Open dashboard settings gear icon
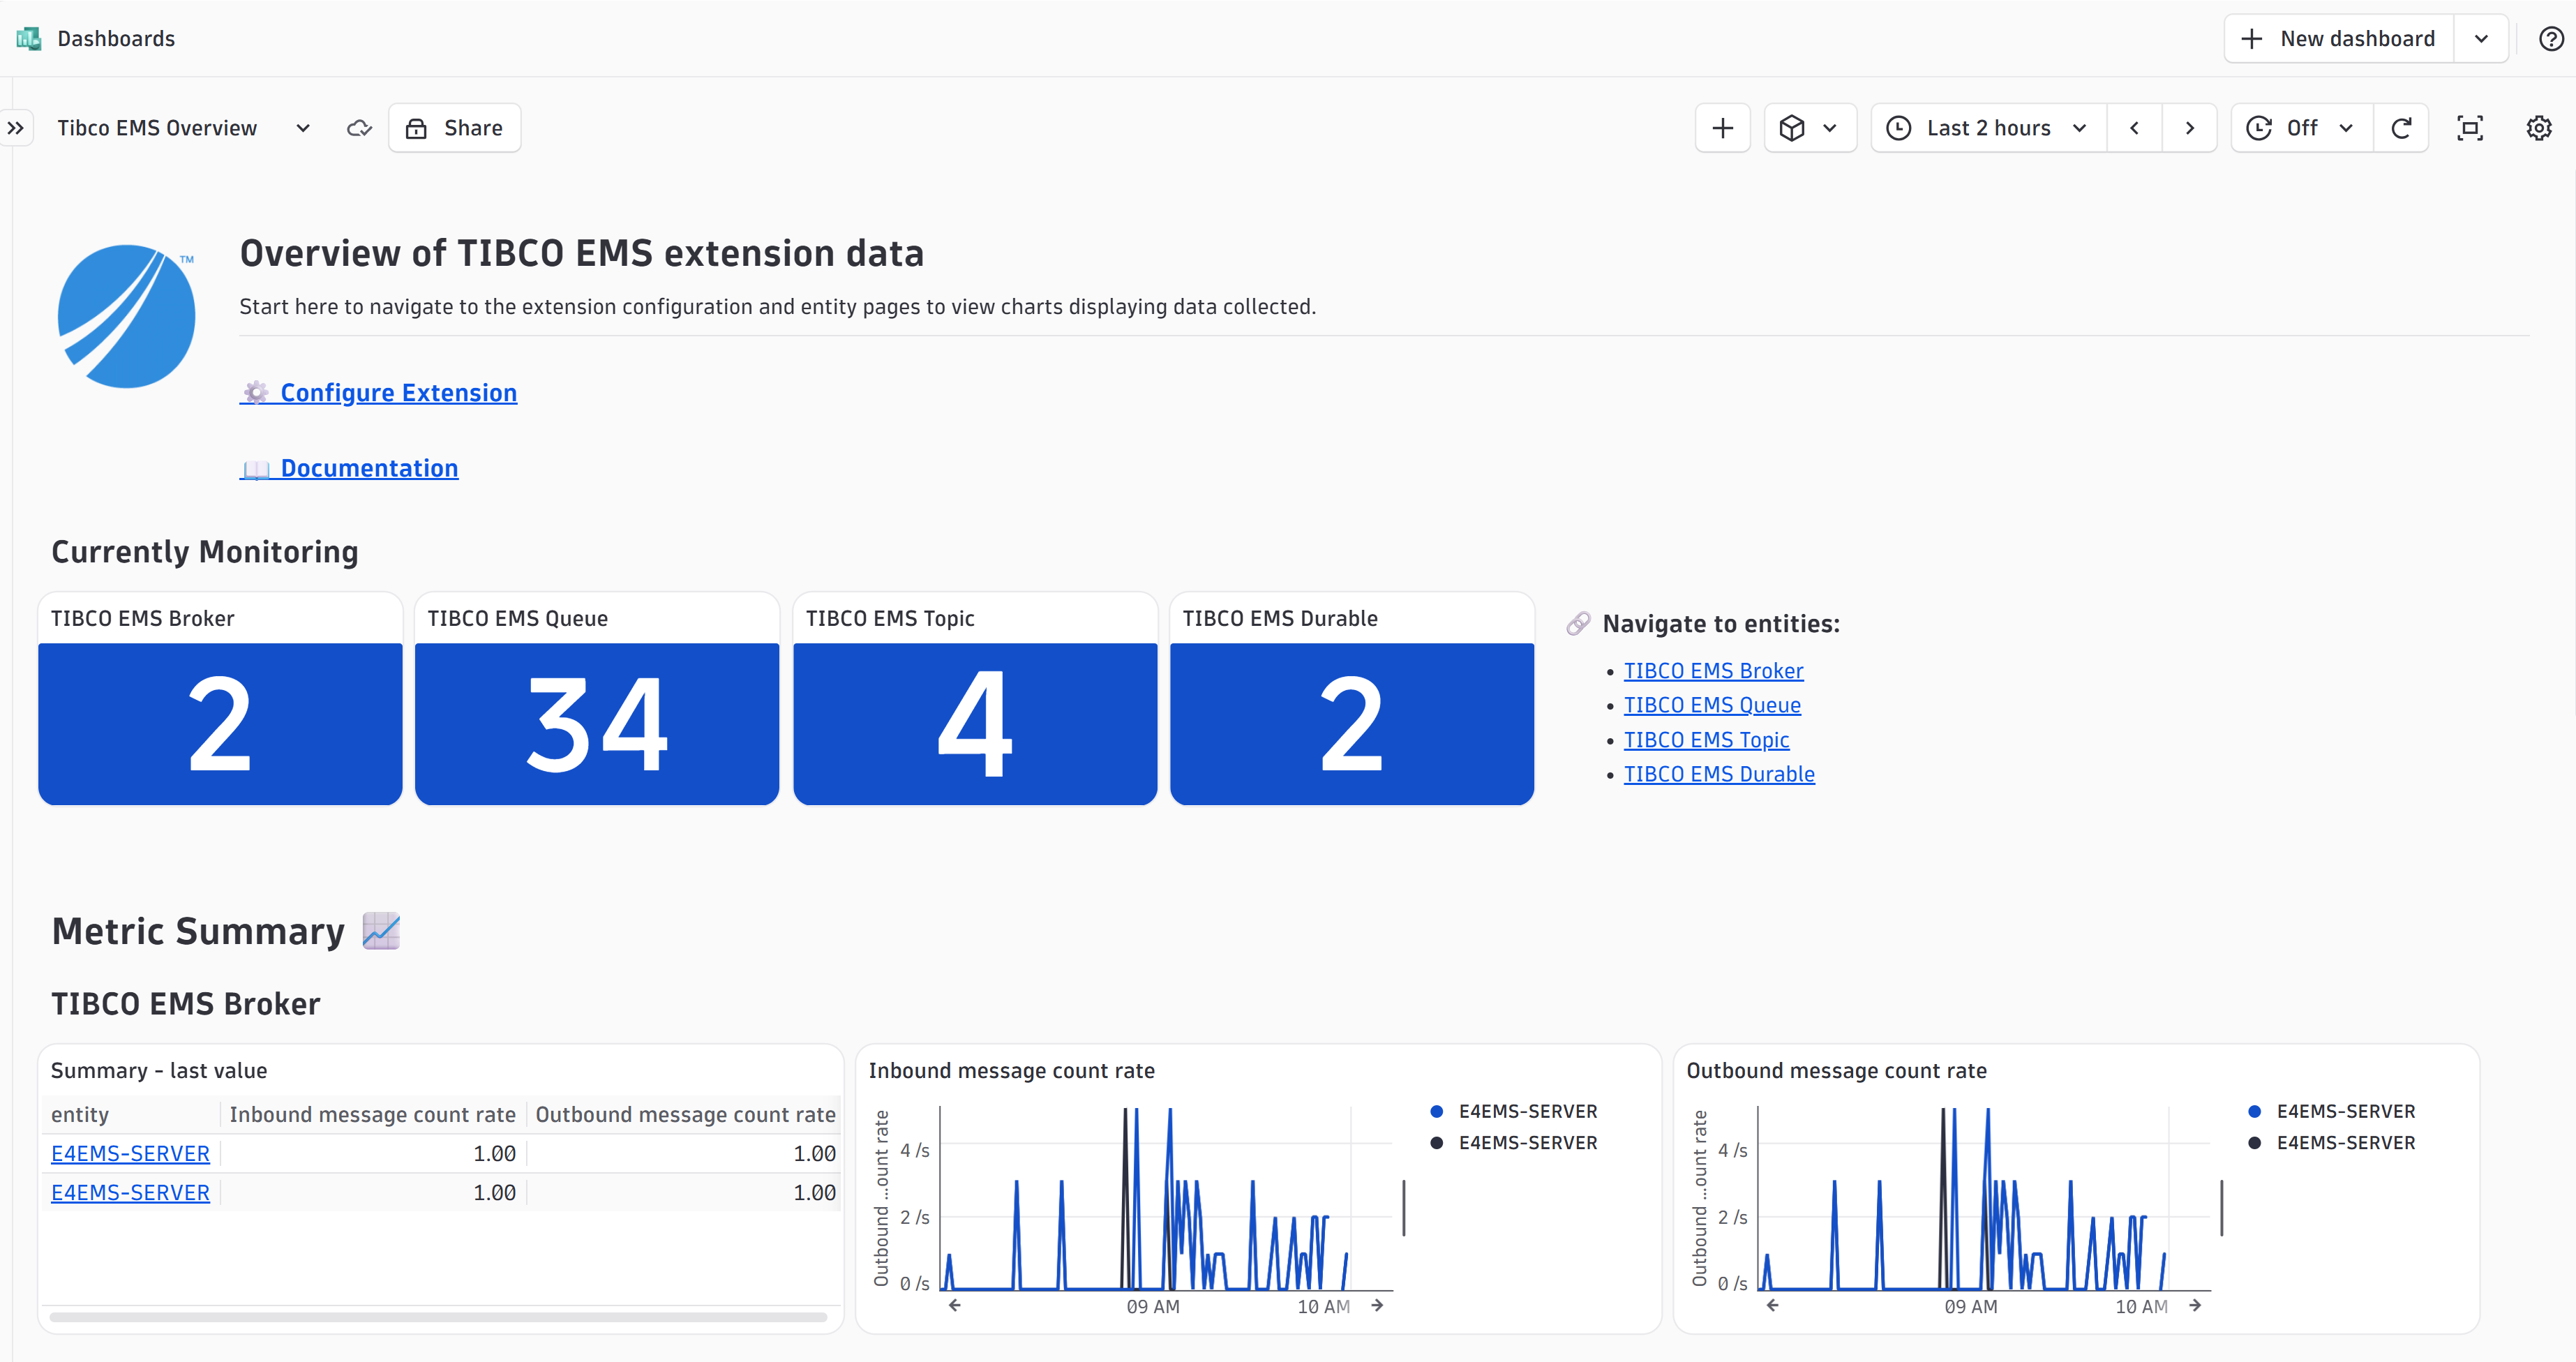Screen dimensions: 2576x1362 2539,128
